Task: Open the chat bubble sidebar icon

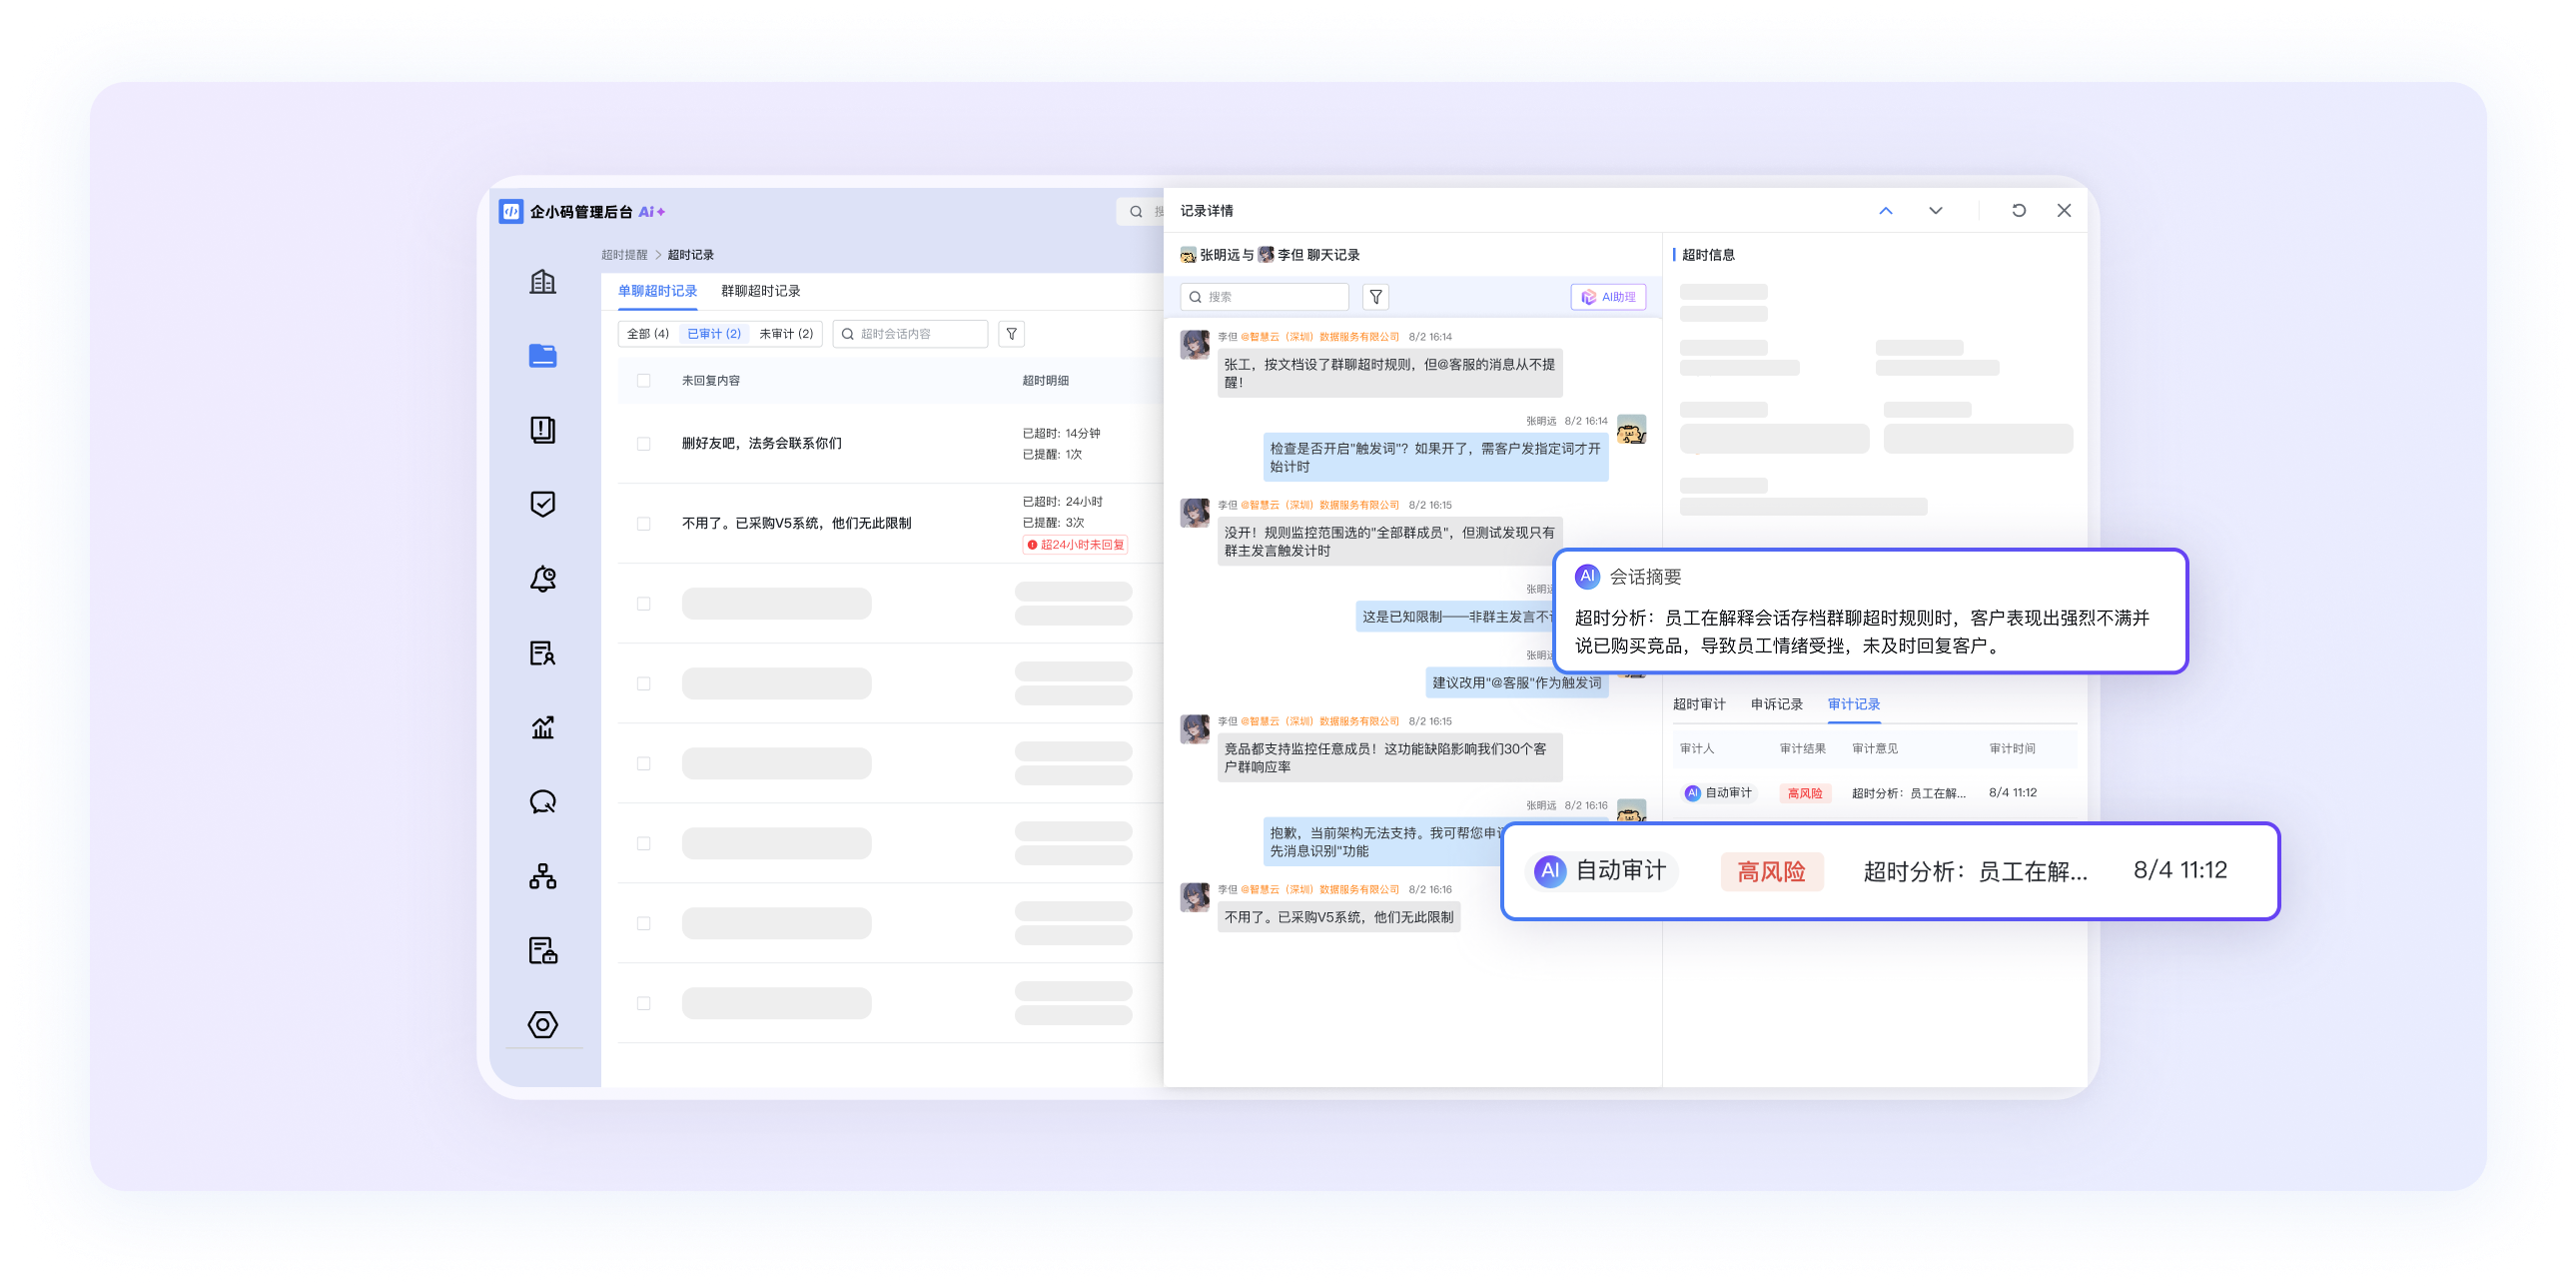Action: coord(542,802)
